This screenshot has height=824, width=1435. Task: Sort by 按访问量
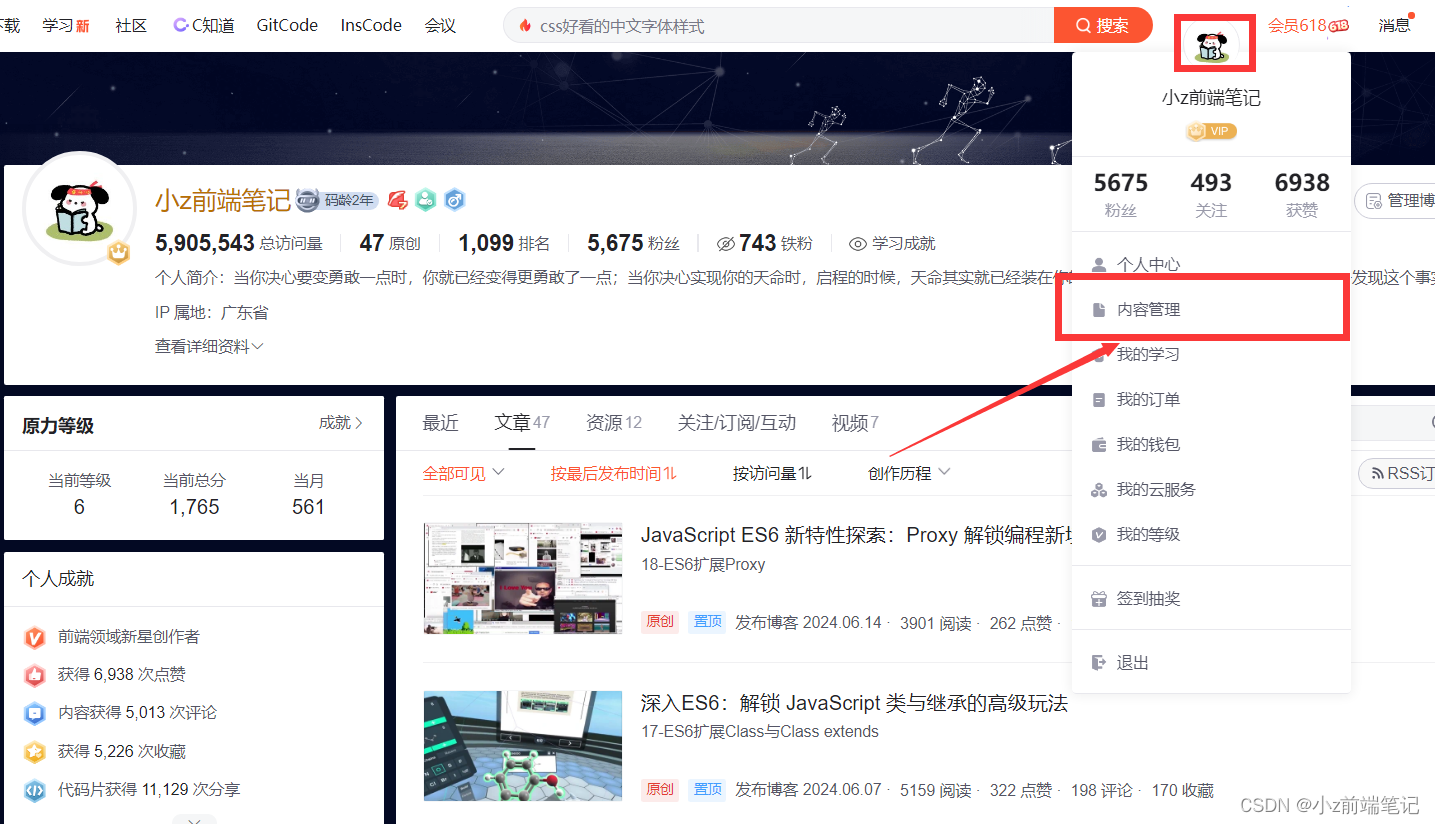pos(772,473)
